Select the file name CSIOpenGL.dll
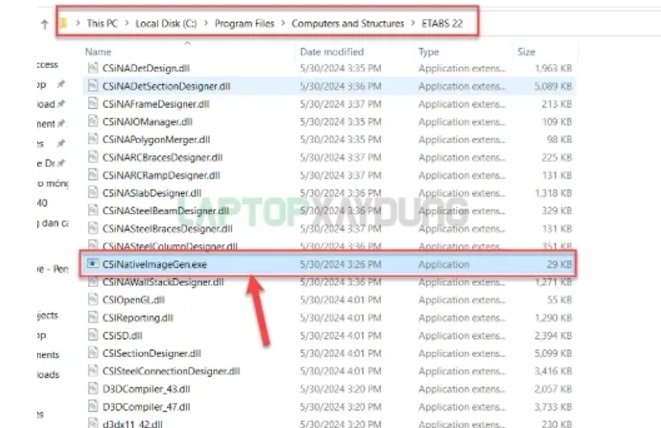661x428 pixels. click(133, 300)
